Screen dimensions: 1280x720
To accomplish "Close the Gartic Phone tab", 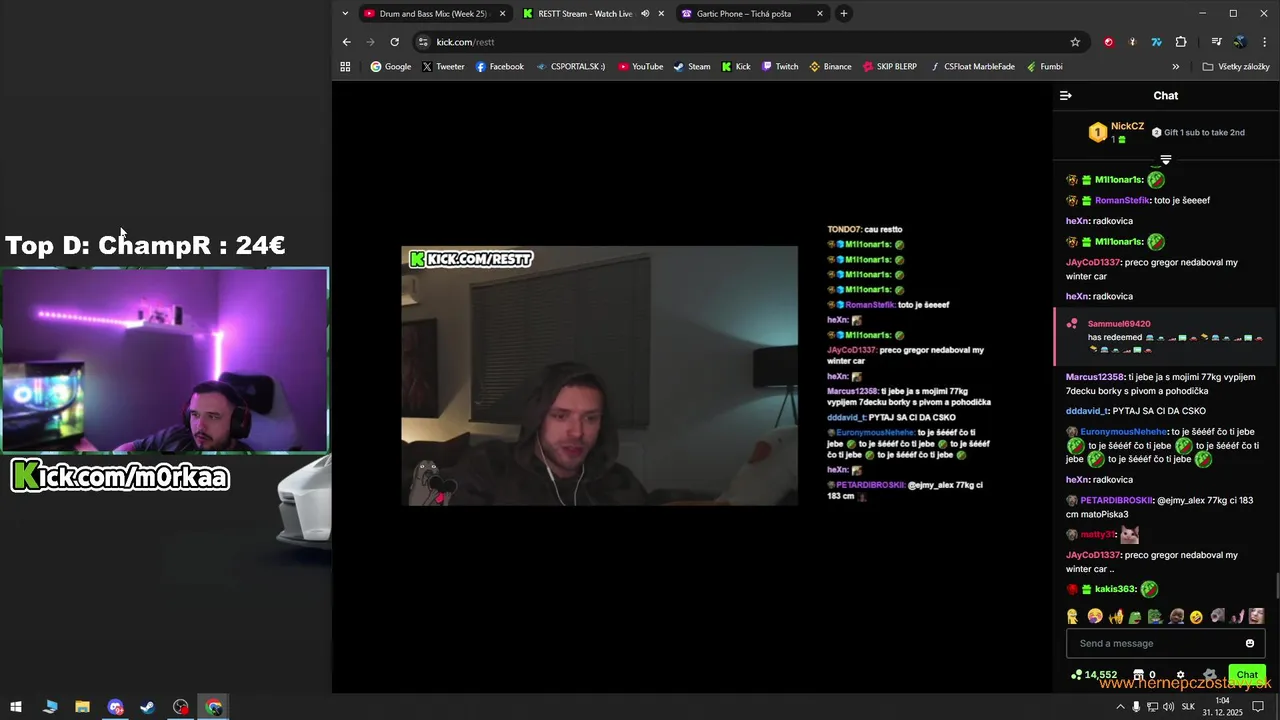I will [820, 14].
